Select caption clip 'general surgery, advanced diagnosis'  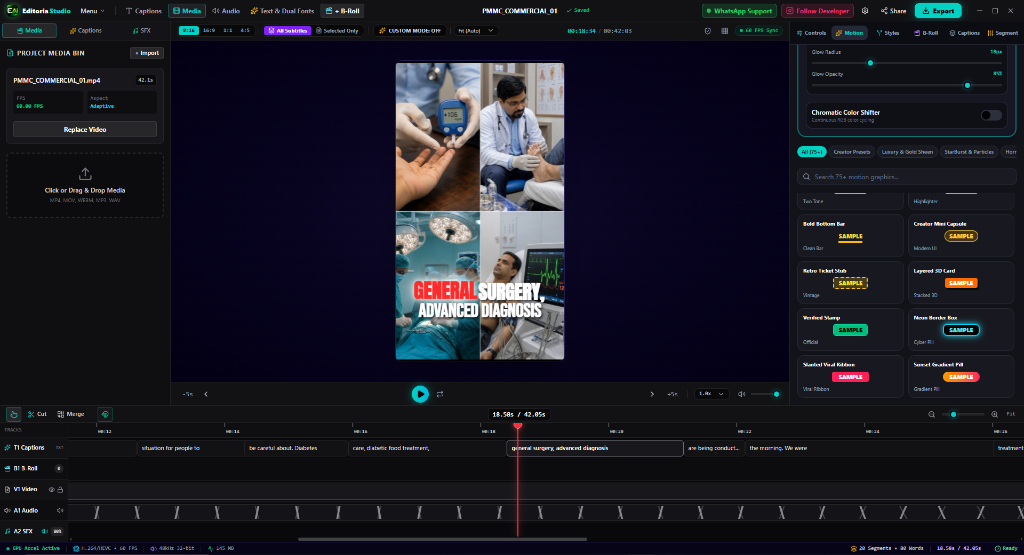595,448
